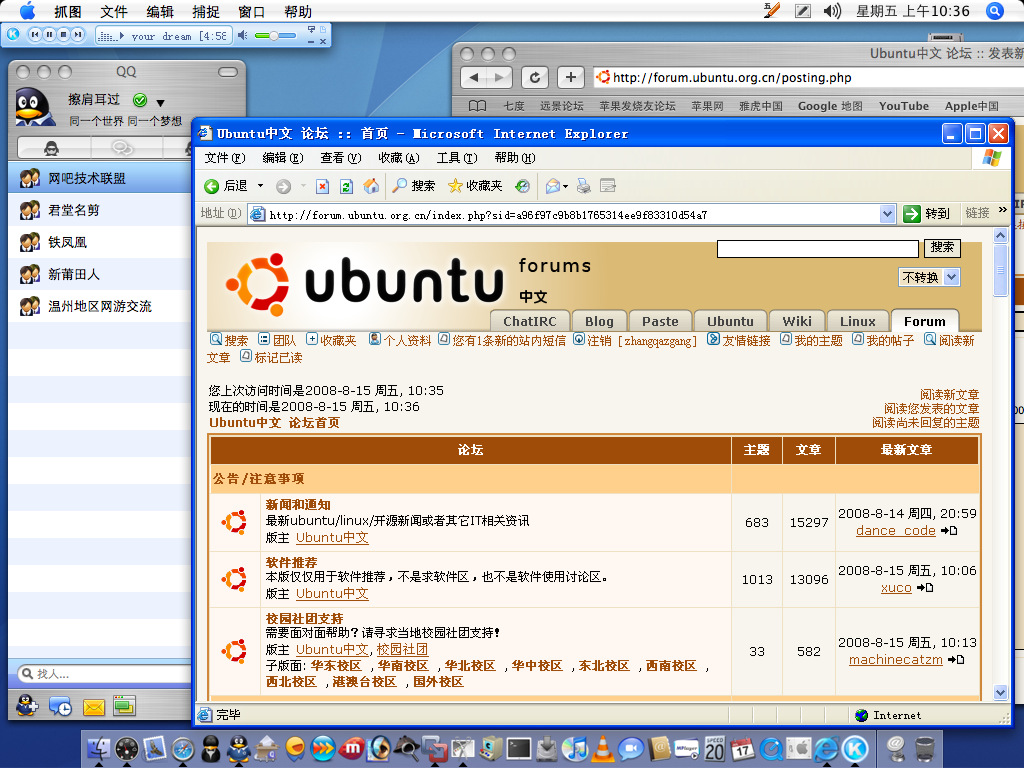Open the IE 工具(T) menu

pyautogui.click(x=457, y=158)
